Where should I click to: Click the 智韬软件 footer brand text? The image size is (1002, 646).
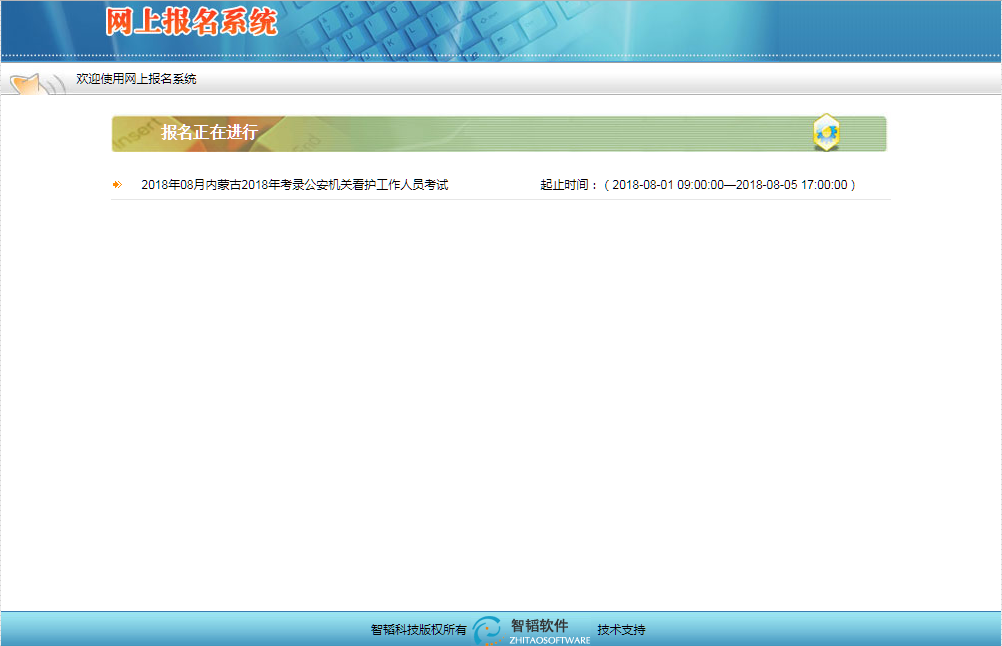540,625
